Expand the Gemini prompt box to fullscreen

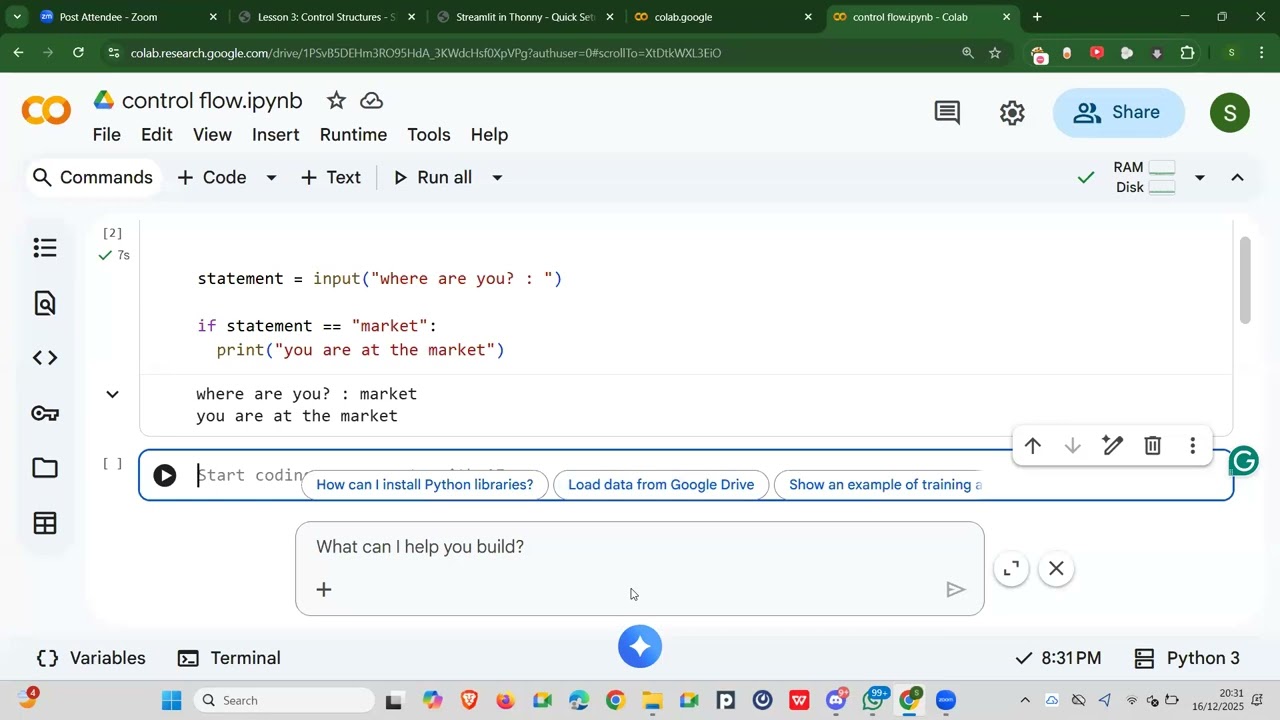pos(1011,569)
